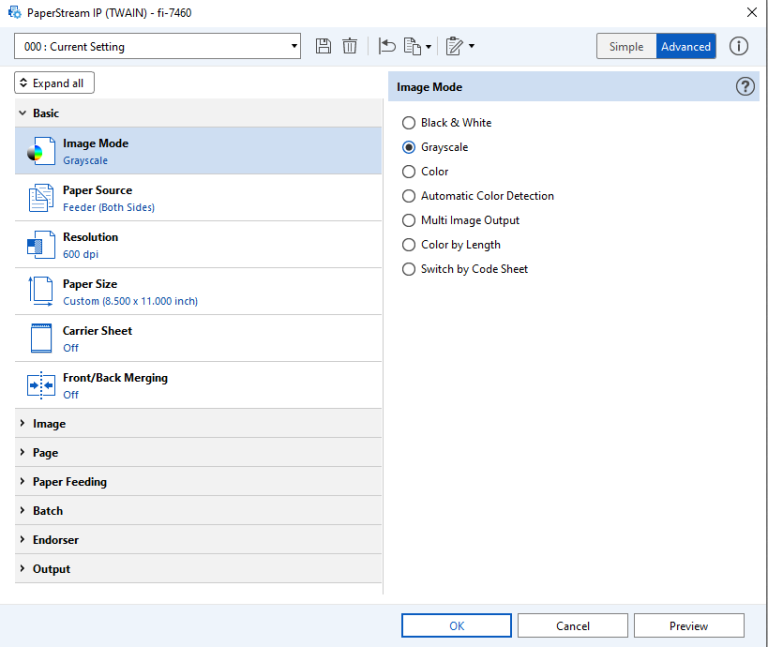Select the Front/Back Merging icon
The image size is (768, 647).
41,385
